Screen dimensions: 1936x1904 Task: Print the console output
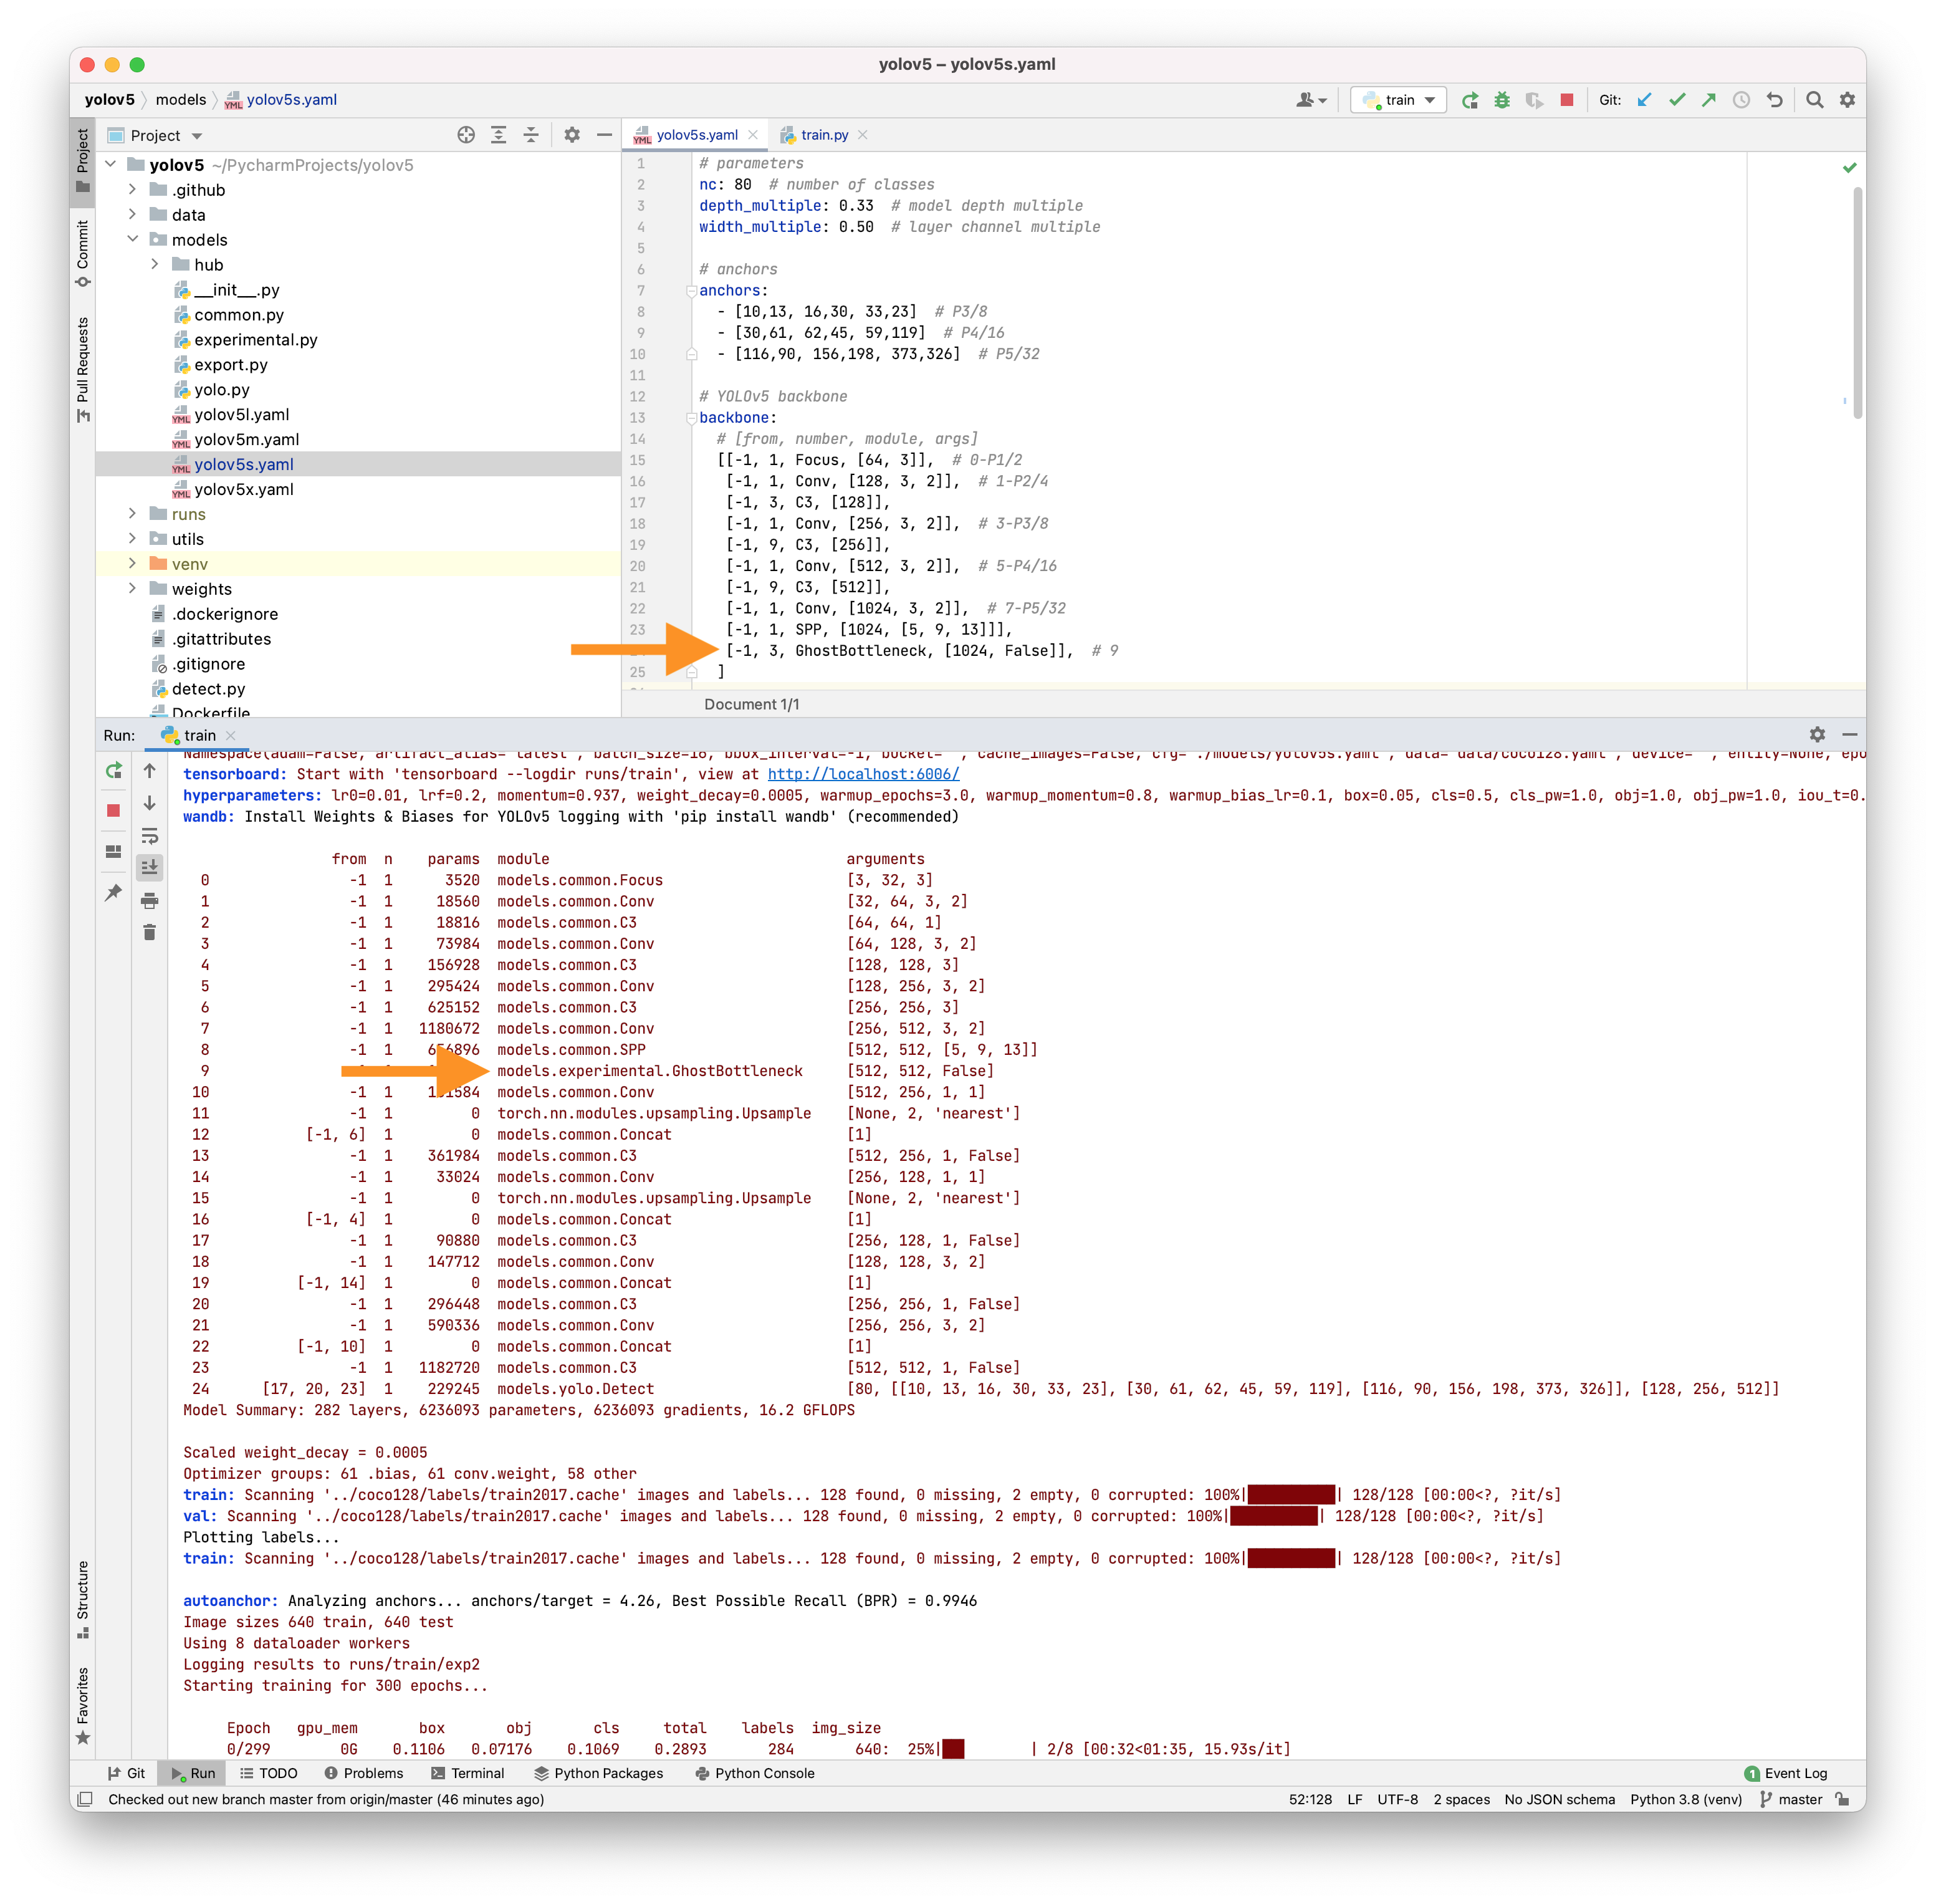click(x=150, y=901)
